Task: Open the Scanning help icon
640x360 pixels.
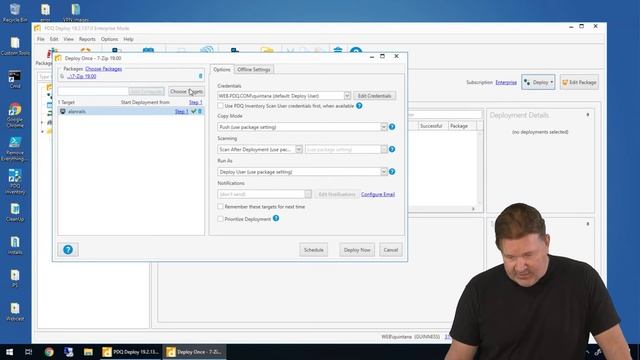Action: click(392, 149)
